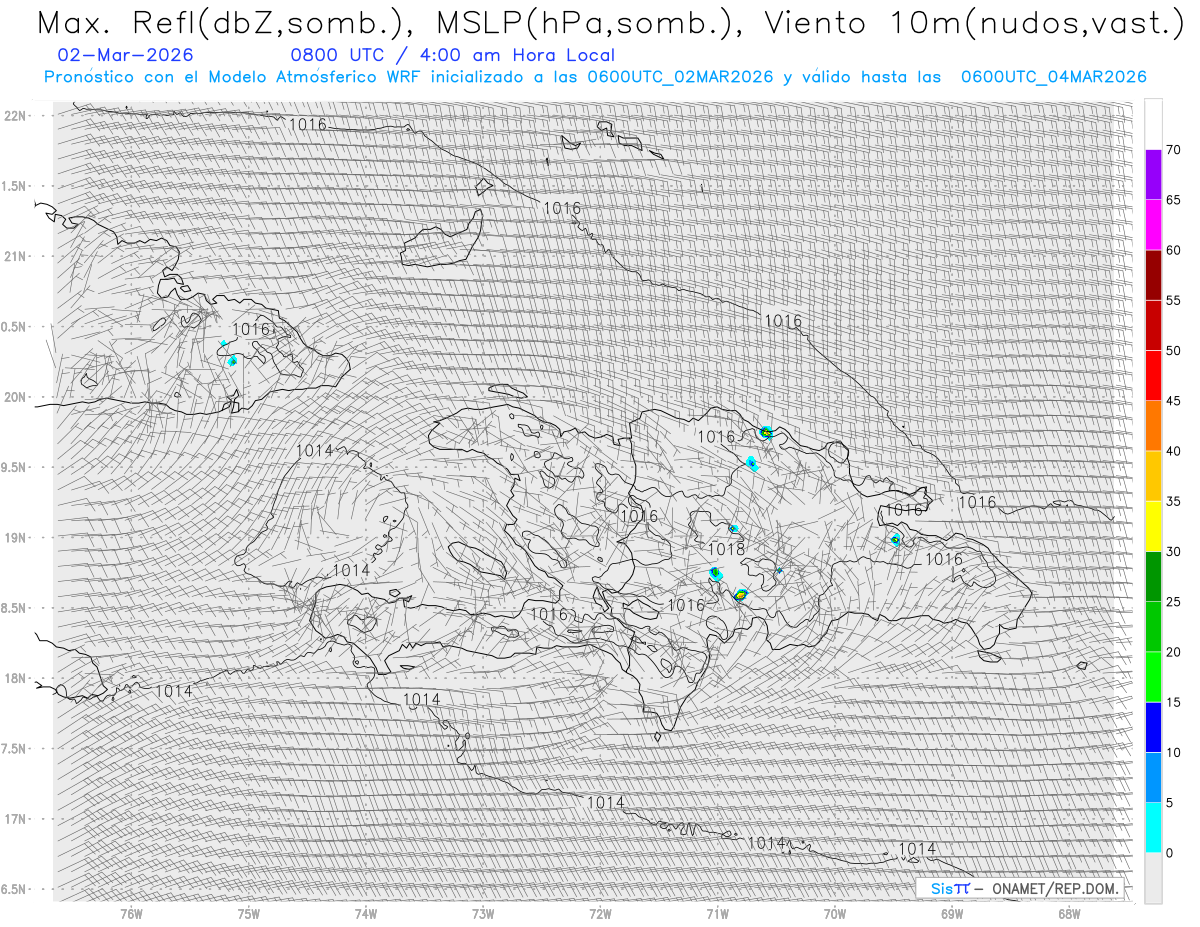Click the 76W longitude axis label
Screen dimensions: 1200x927
pyautogui.click(x=131, y=913)
